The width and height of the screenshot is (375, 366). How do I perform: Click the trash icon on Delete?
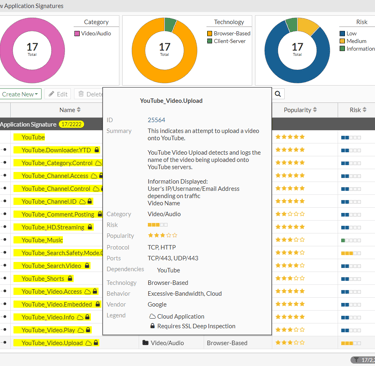(x=81, y=94)
